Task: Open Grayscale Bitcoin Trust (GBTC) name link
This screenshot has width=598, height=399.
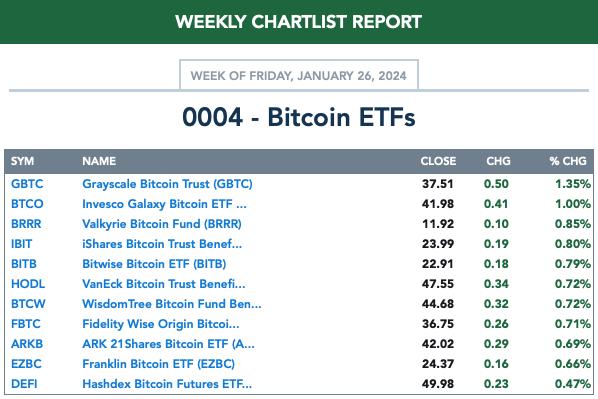Action: tap(167, 184)
